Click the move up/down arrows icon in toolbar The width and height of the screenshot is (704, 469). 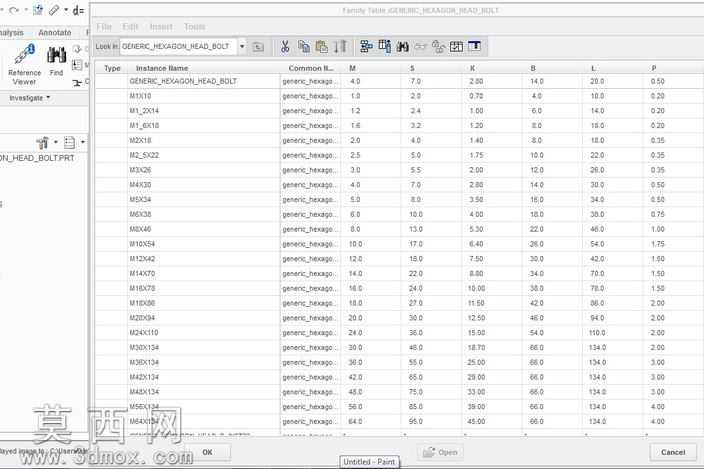tap(340, 47)
